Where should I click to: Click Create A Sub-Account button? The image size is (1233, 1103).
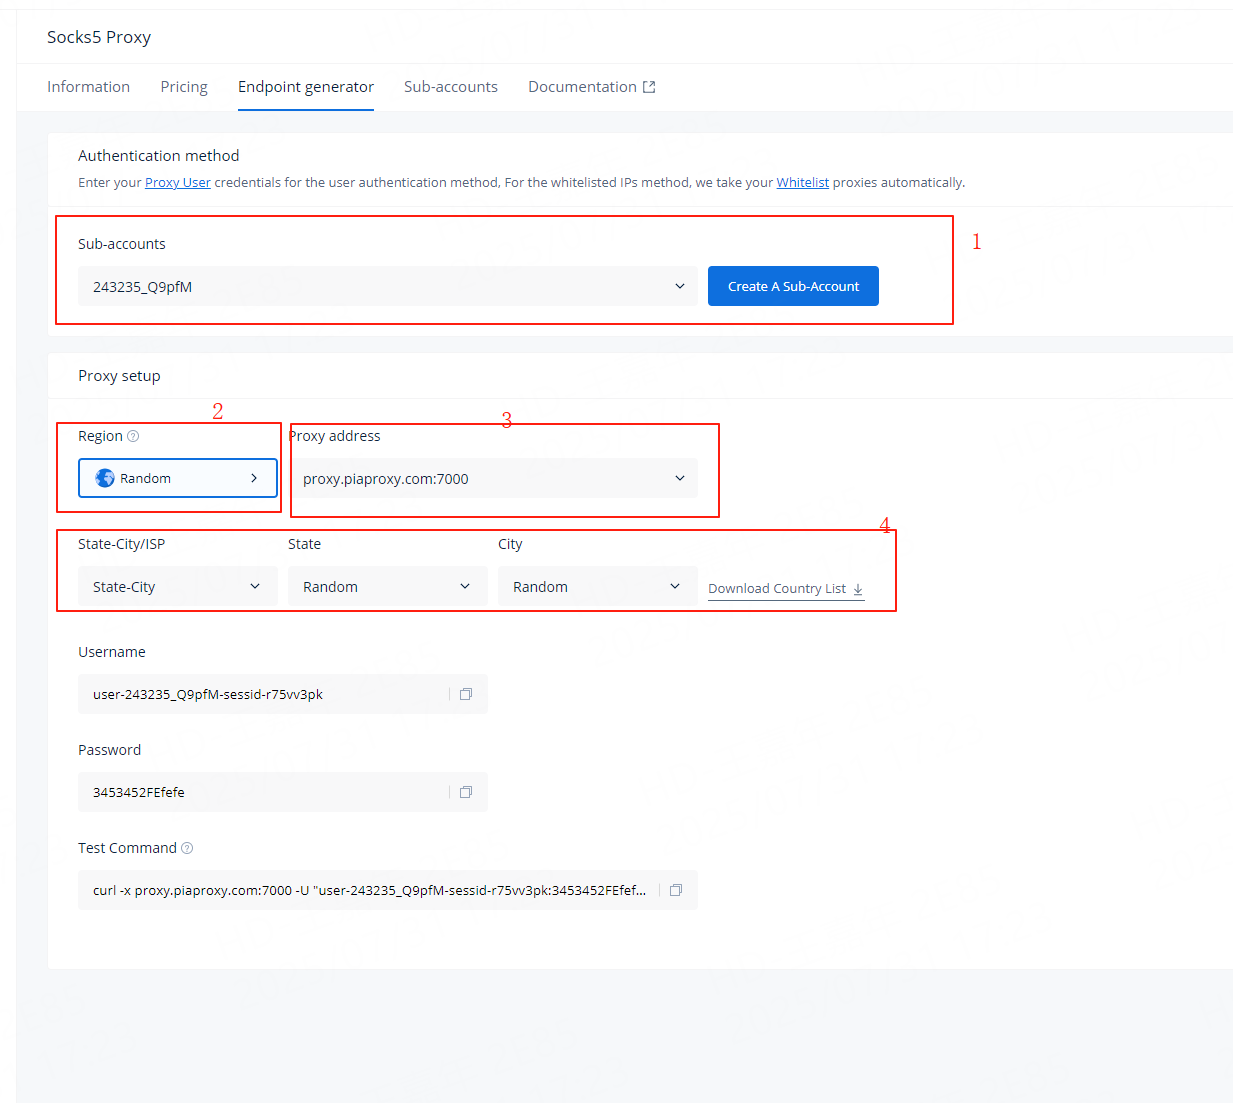(x=793, y=286)
